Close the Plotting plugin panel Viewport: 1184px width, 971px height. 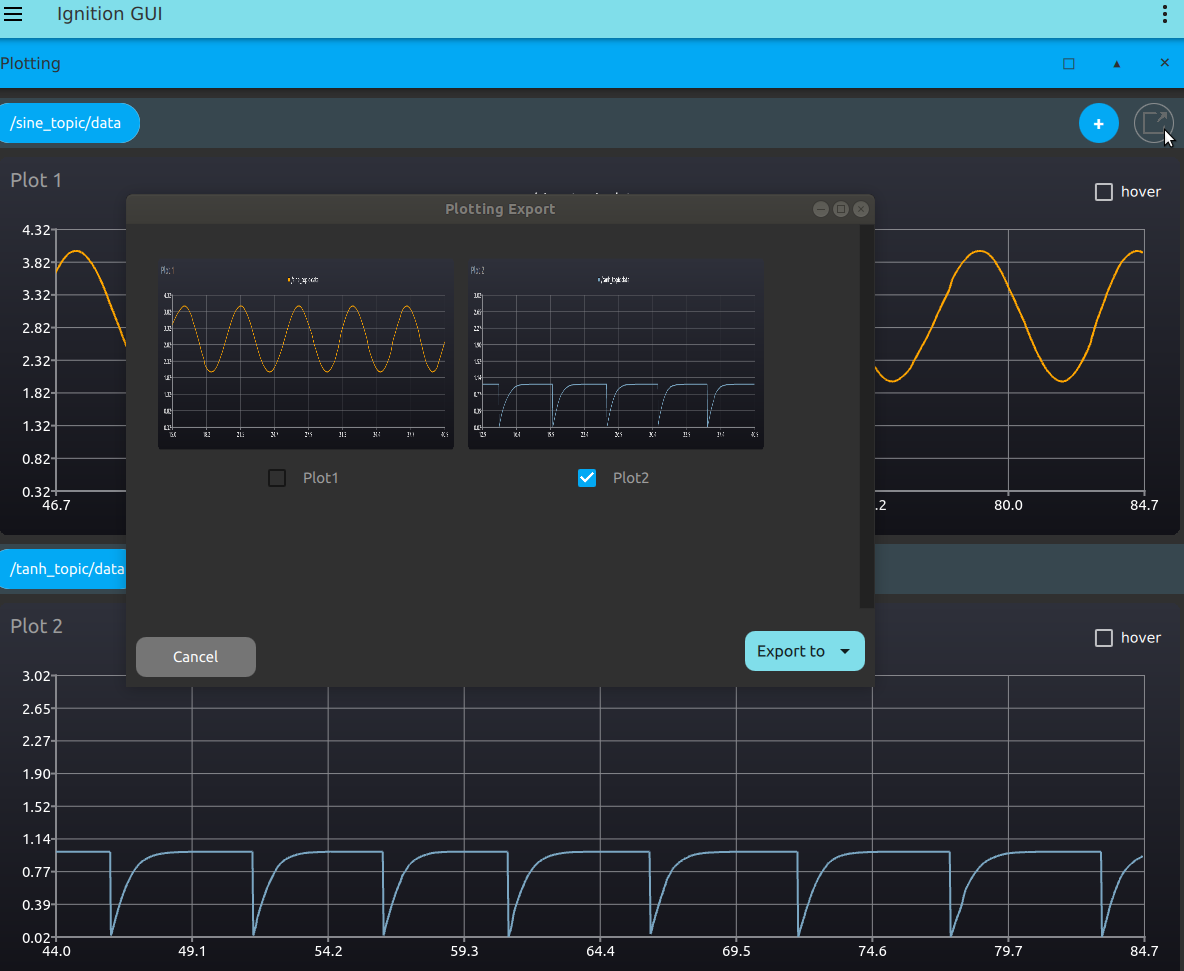[1164, 63]
